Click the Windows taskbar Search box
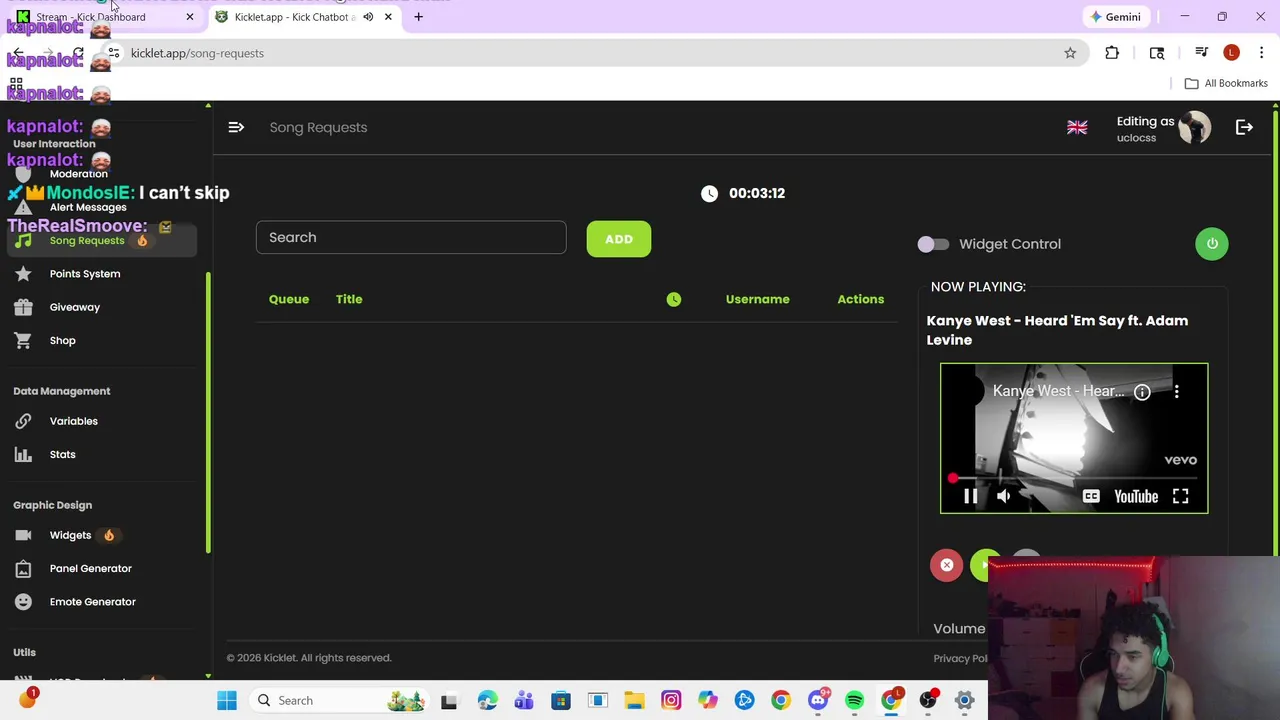Image resolution: width=1280 pixels, height=720 pixels. (x=340, y=701)
